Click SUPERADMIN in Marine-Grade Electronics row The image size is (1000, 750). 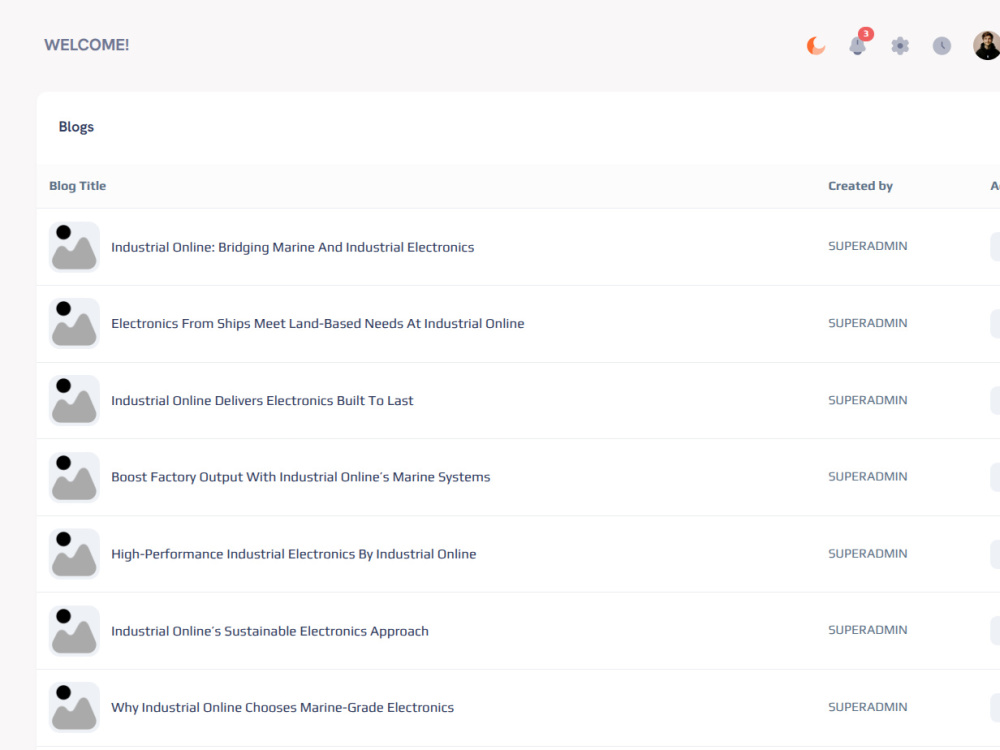[867, 707]
